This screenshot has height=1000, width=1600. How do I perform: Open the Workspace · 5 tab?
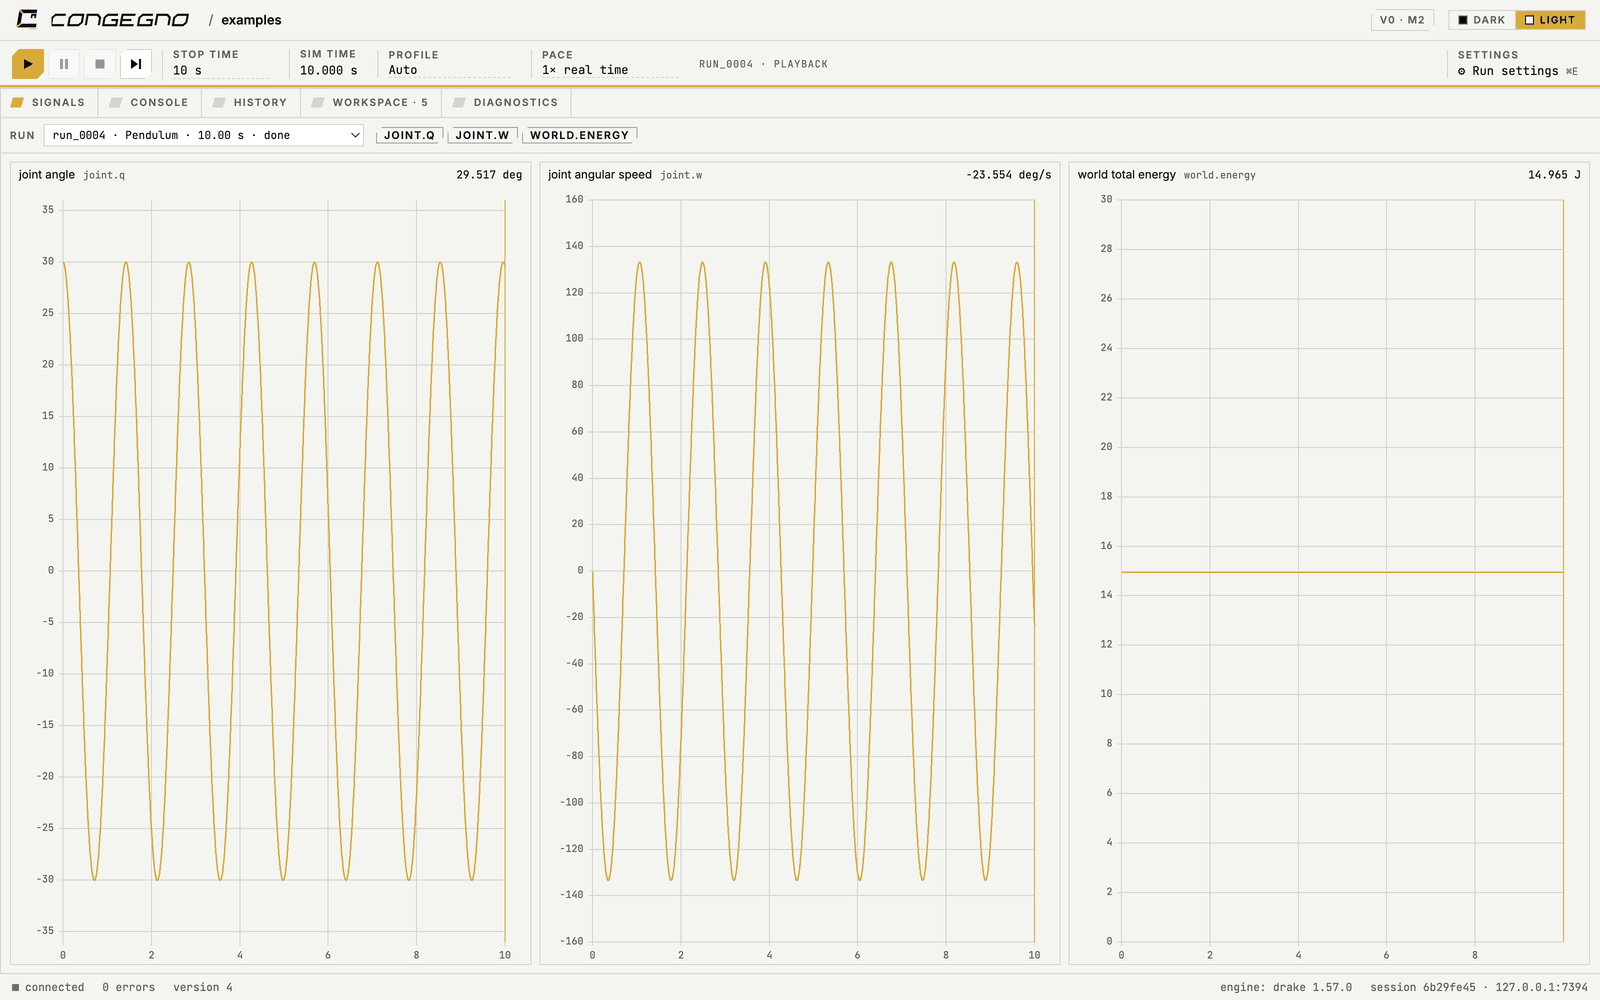[370, 102]
